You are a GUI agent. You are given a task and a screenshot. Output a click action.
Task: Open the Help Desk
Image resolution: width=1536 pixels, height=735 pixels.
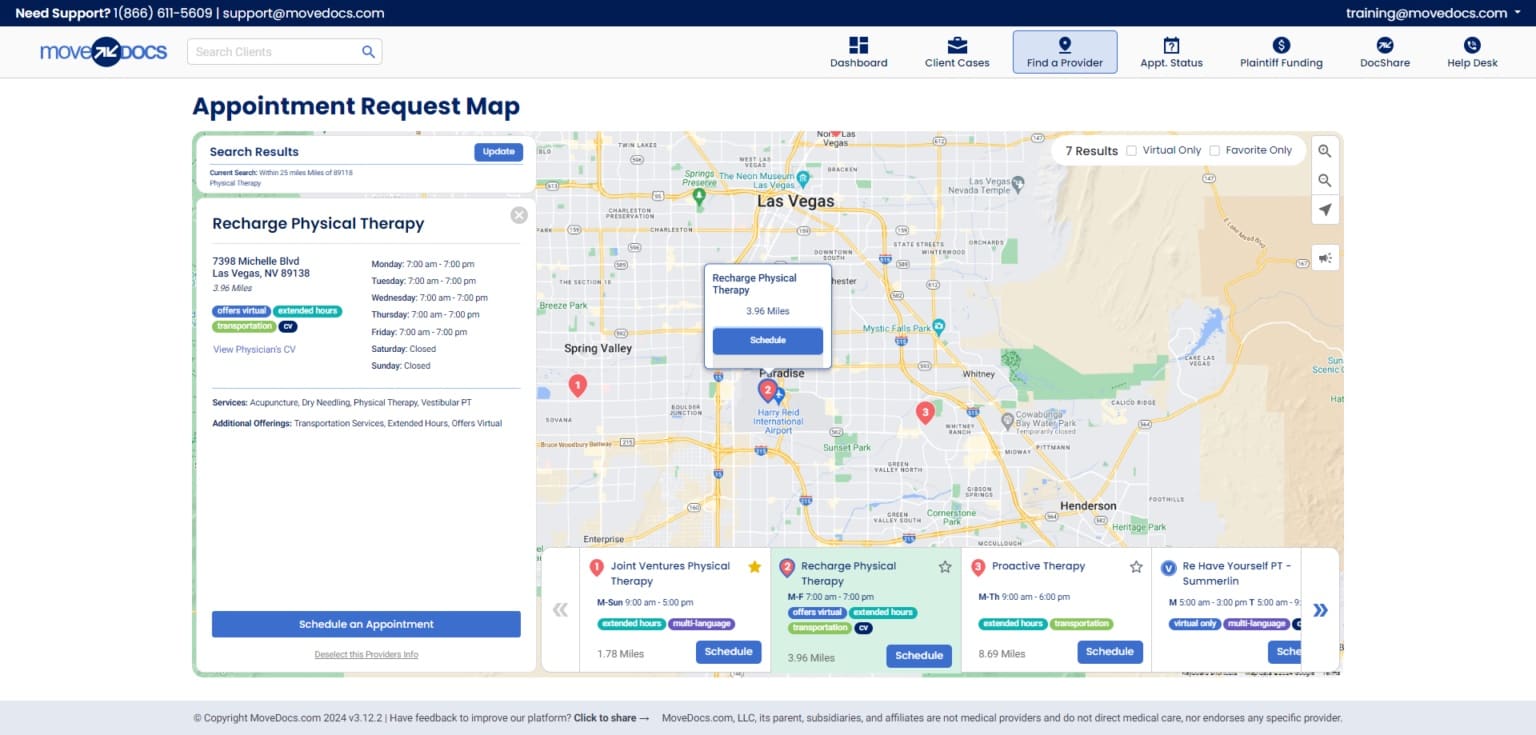click(x=1471, y=51)
